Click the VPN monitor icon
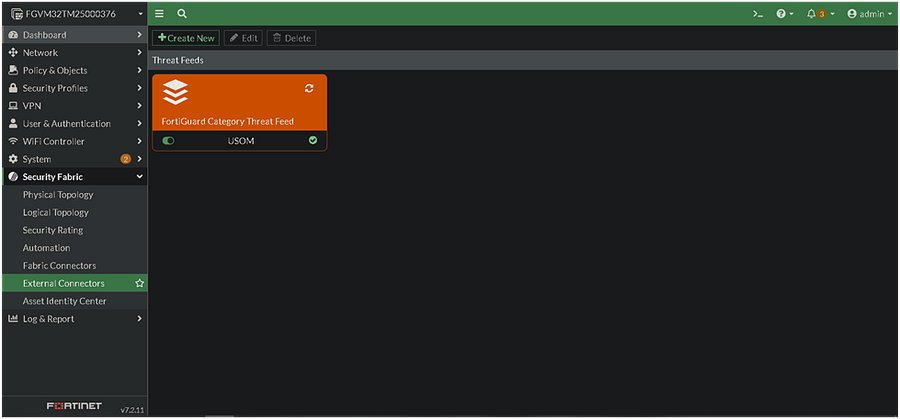This screenshot has height=419, width=900. [x=13, y=106]
